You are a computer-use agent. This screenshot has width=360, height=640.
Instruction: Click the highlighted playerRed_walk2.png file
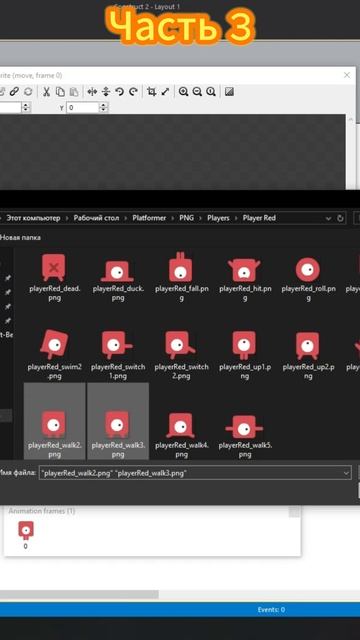click(54, 421)
